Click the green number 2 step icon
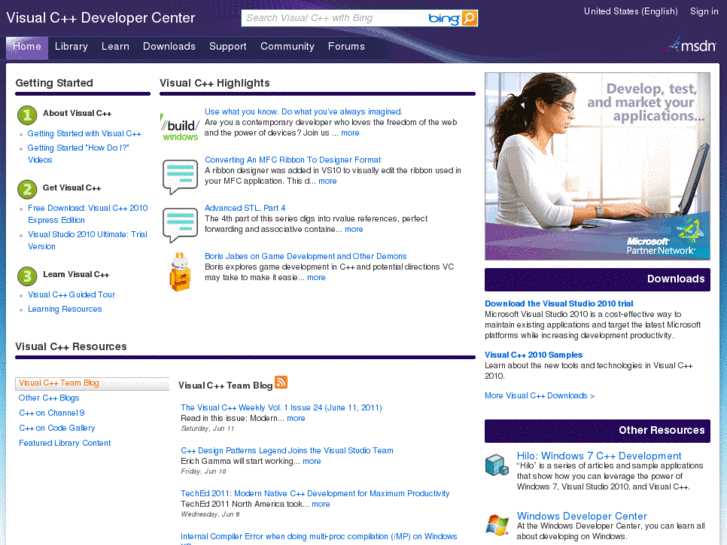Viewport: 727px width, 545px height. click(27, 189)
